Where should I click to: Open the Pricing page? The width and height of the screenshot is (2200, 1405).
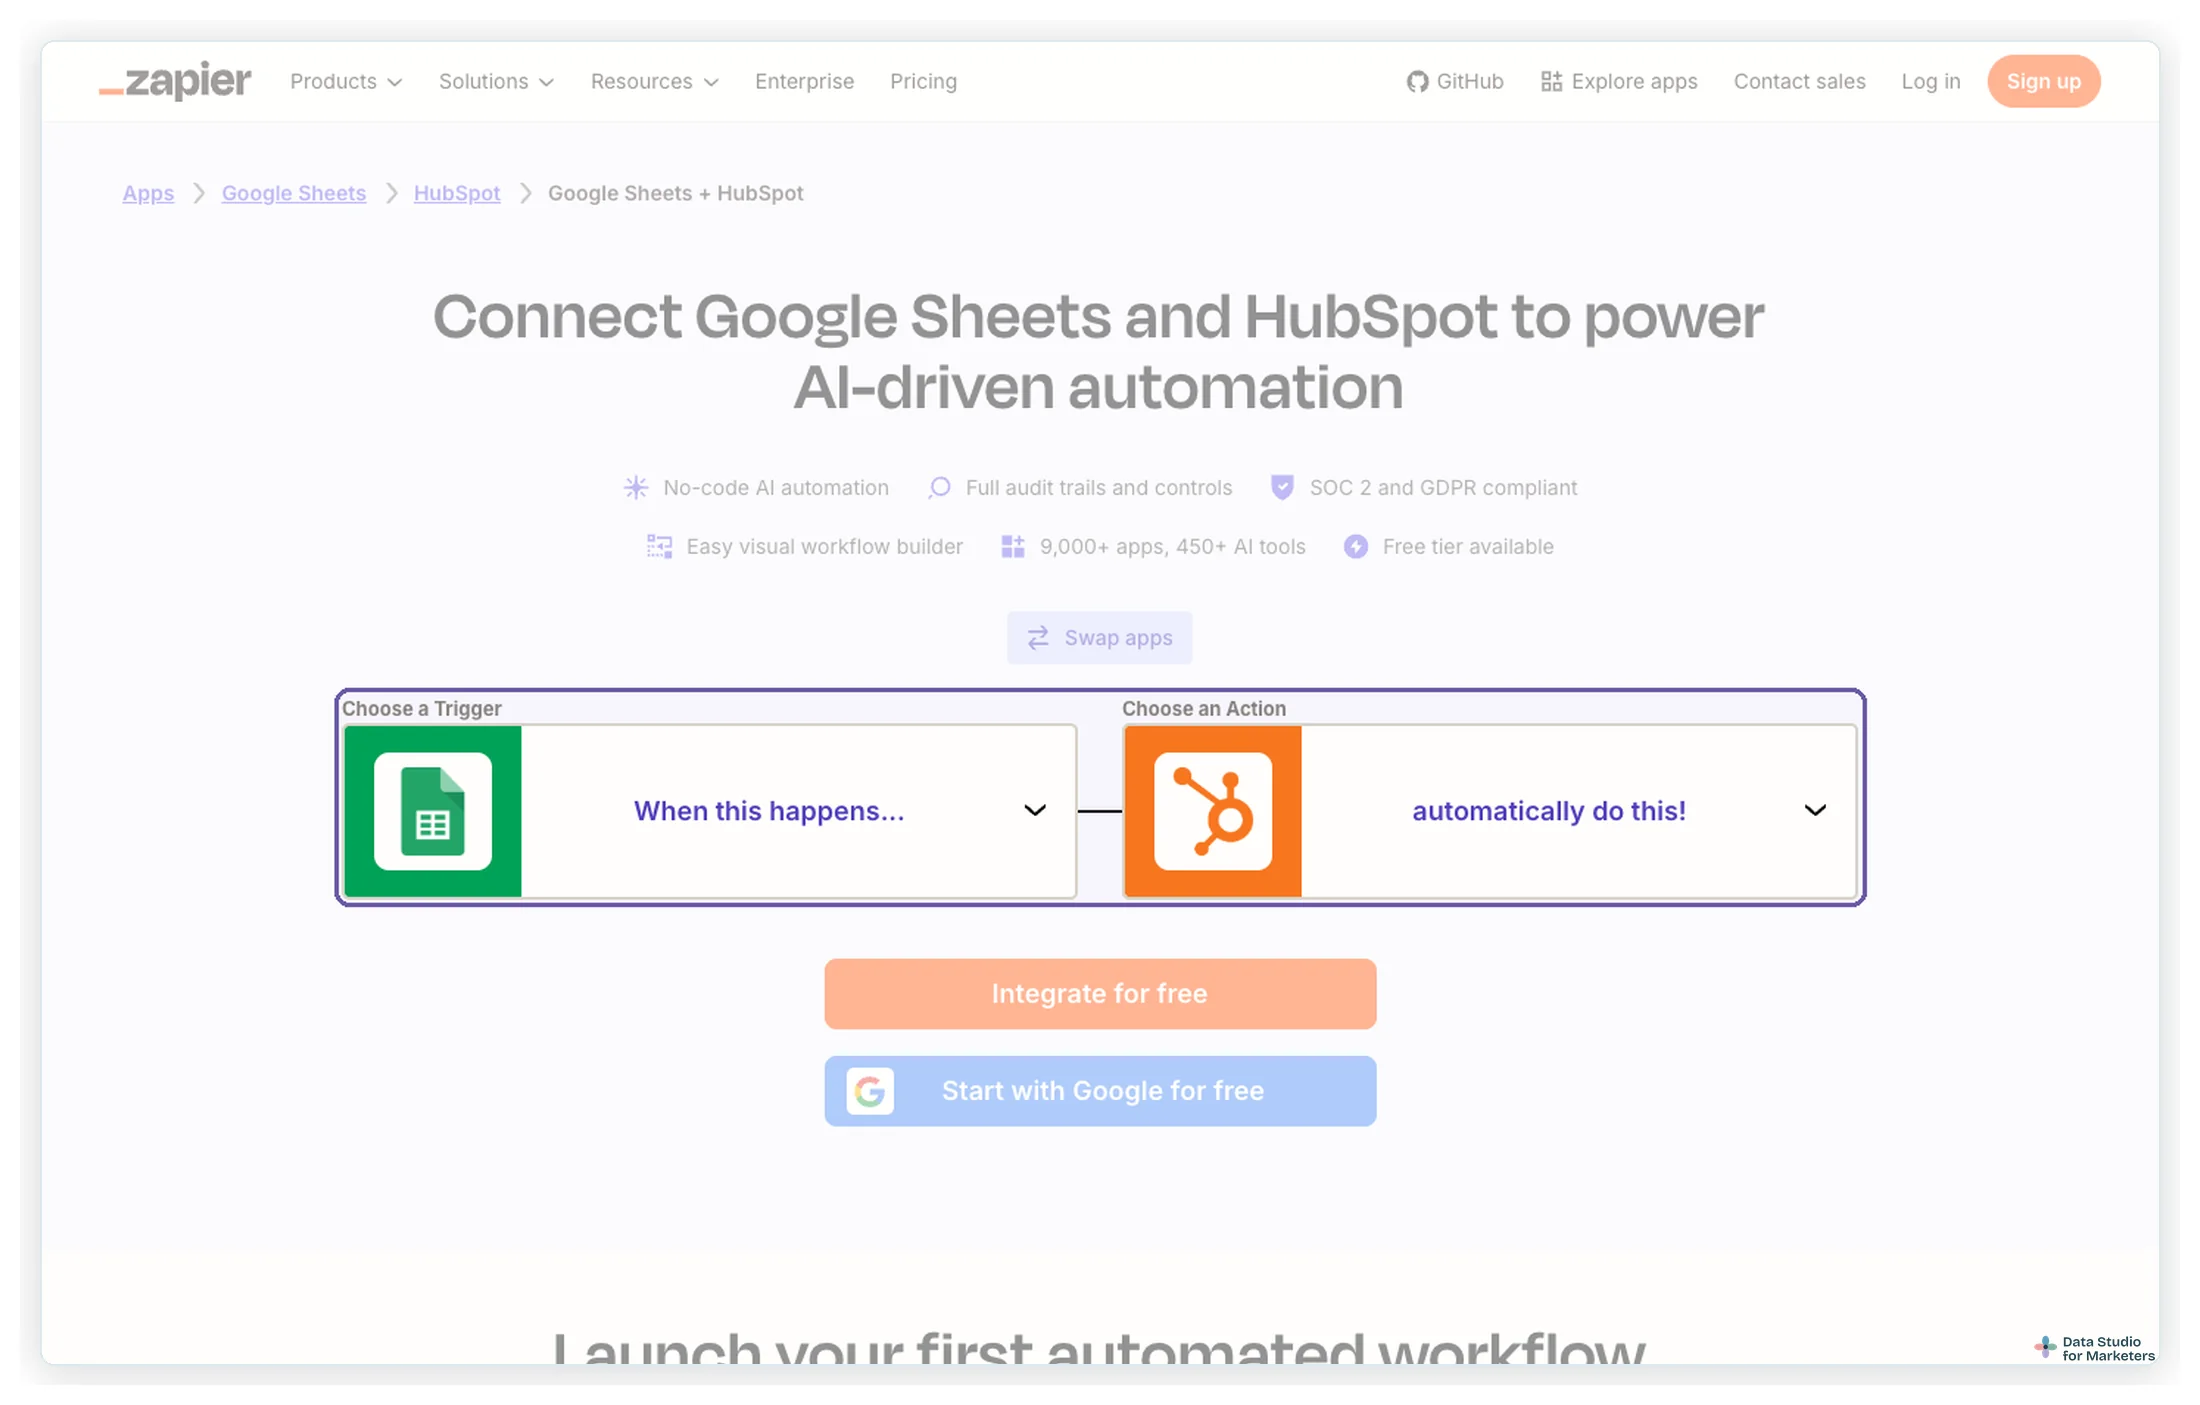point(923,82)
